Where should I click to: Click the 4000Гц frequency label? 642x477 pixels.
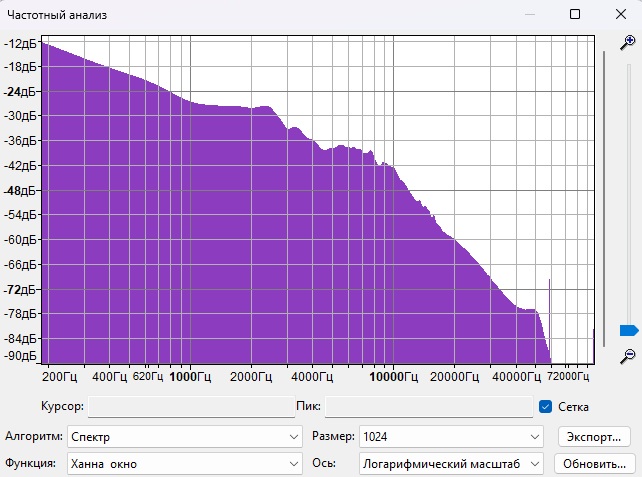pyautogui.click(x=312, y=377)
